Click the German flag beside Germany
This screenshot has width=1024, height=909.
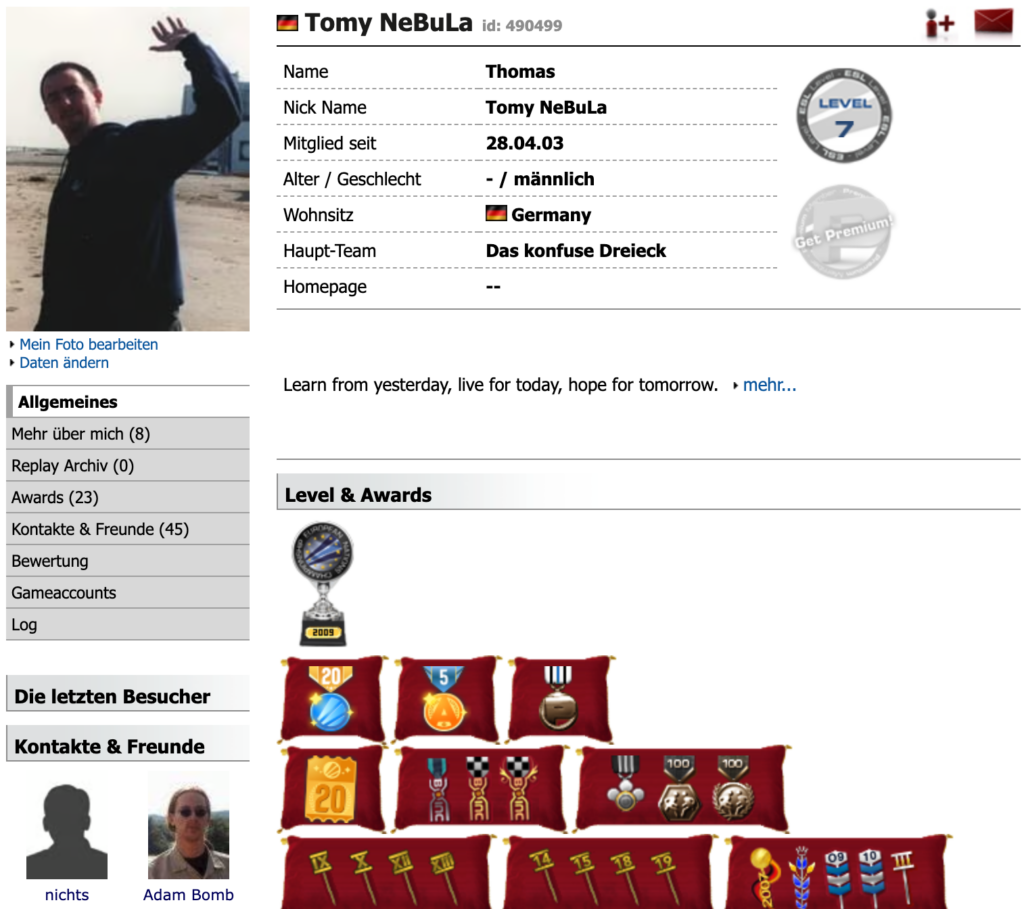[x=496, y=214]
